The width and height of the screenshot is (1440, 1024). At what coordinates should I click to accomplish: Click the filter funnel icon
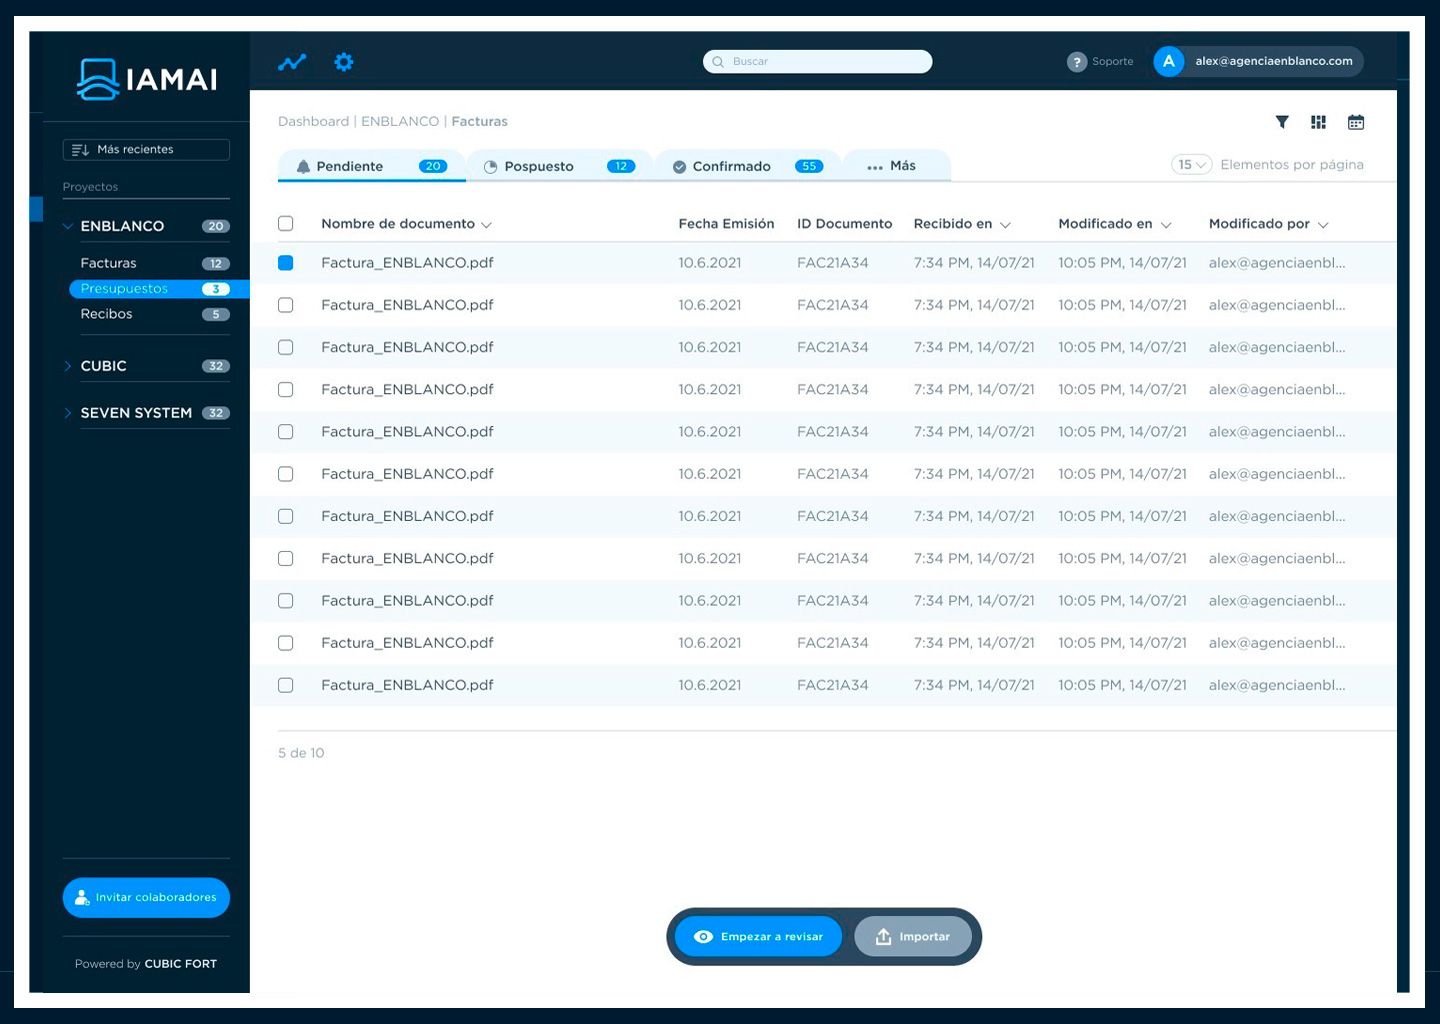pyautogui.click(x=1282, y=122)
